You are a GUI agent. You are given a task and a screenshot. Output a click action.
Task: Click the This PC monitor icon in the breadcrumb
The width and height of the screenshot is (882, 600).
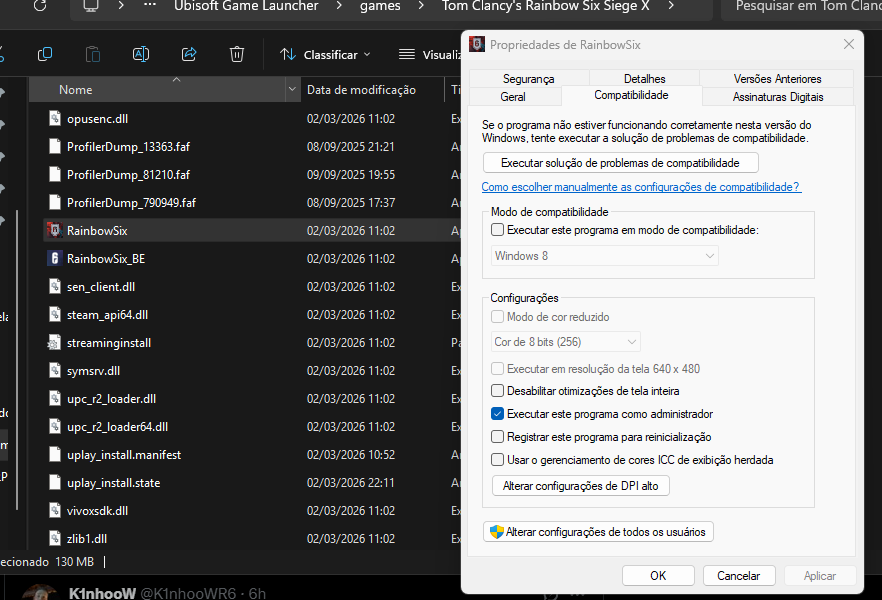click(91, 6)
